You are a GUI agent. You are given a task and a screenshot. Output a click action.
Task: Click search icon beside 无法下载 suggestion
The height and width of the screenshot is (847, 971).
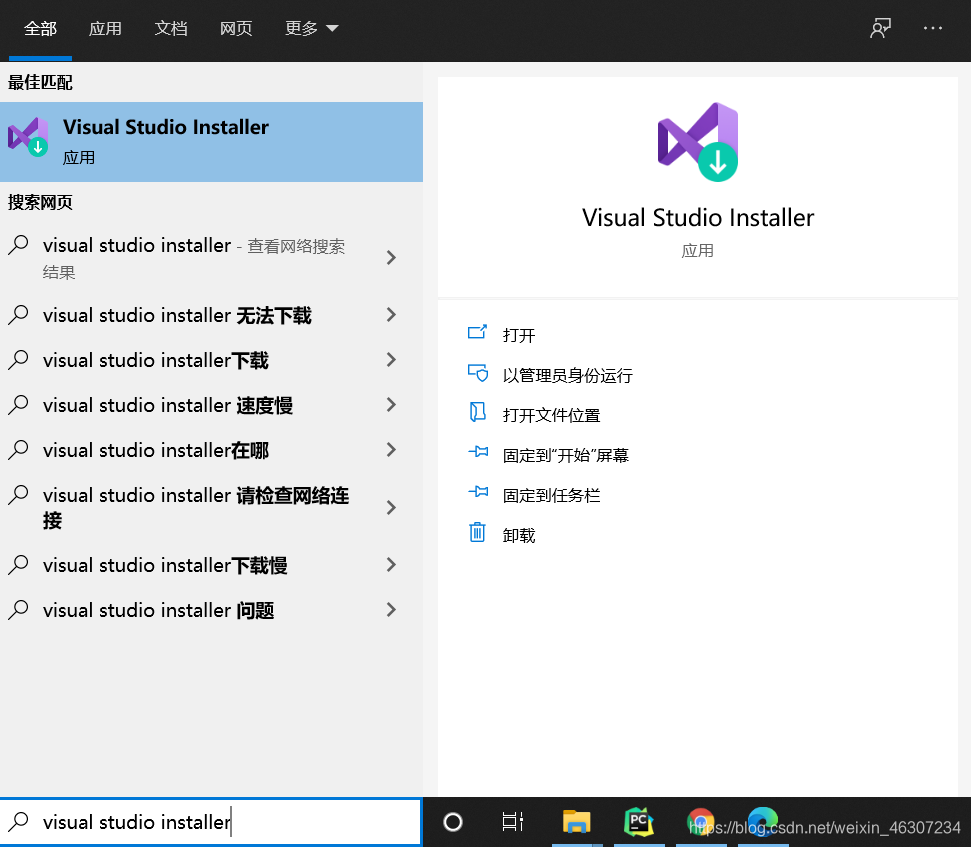coord(18,315)
